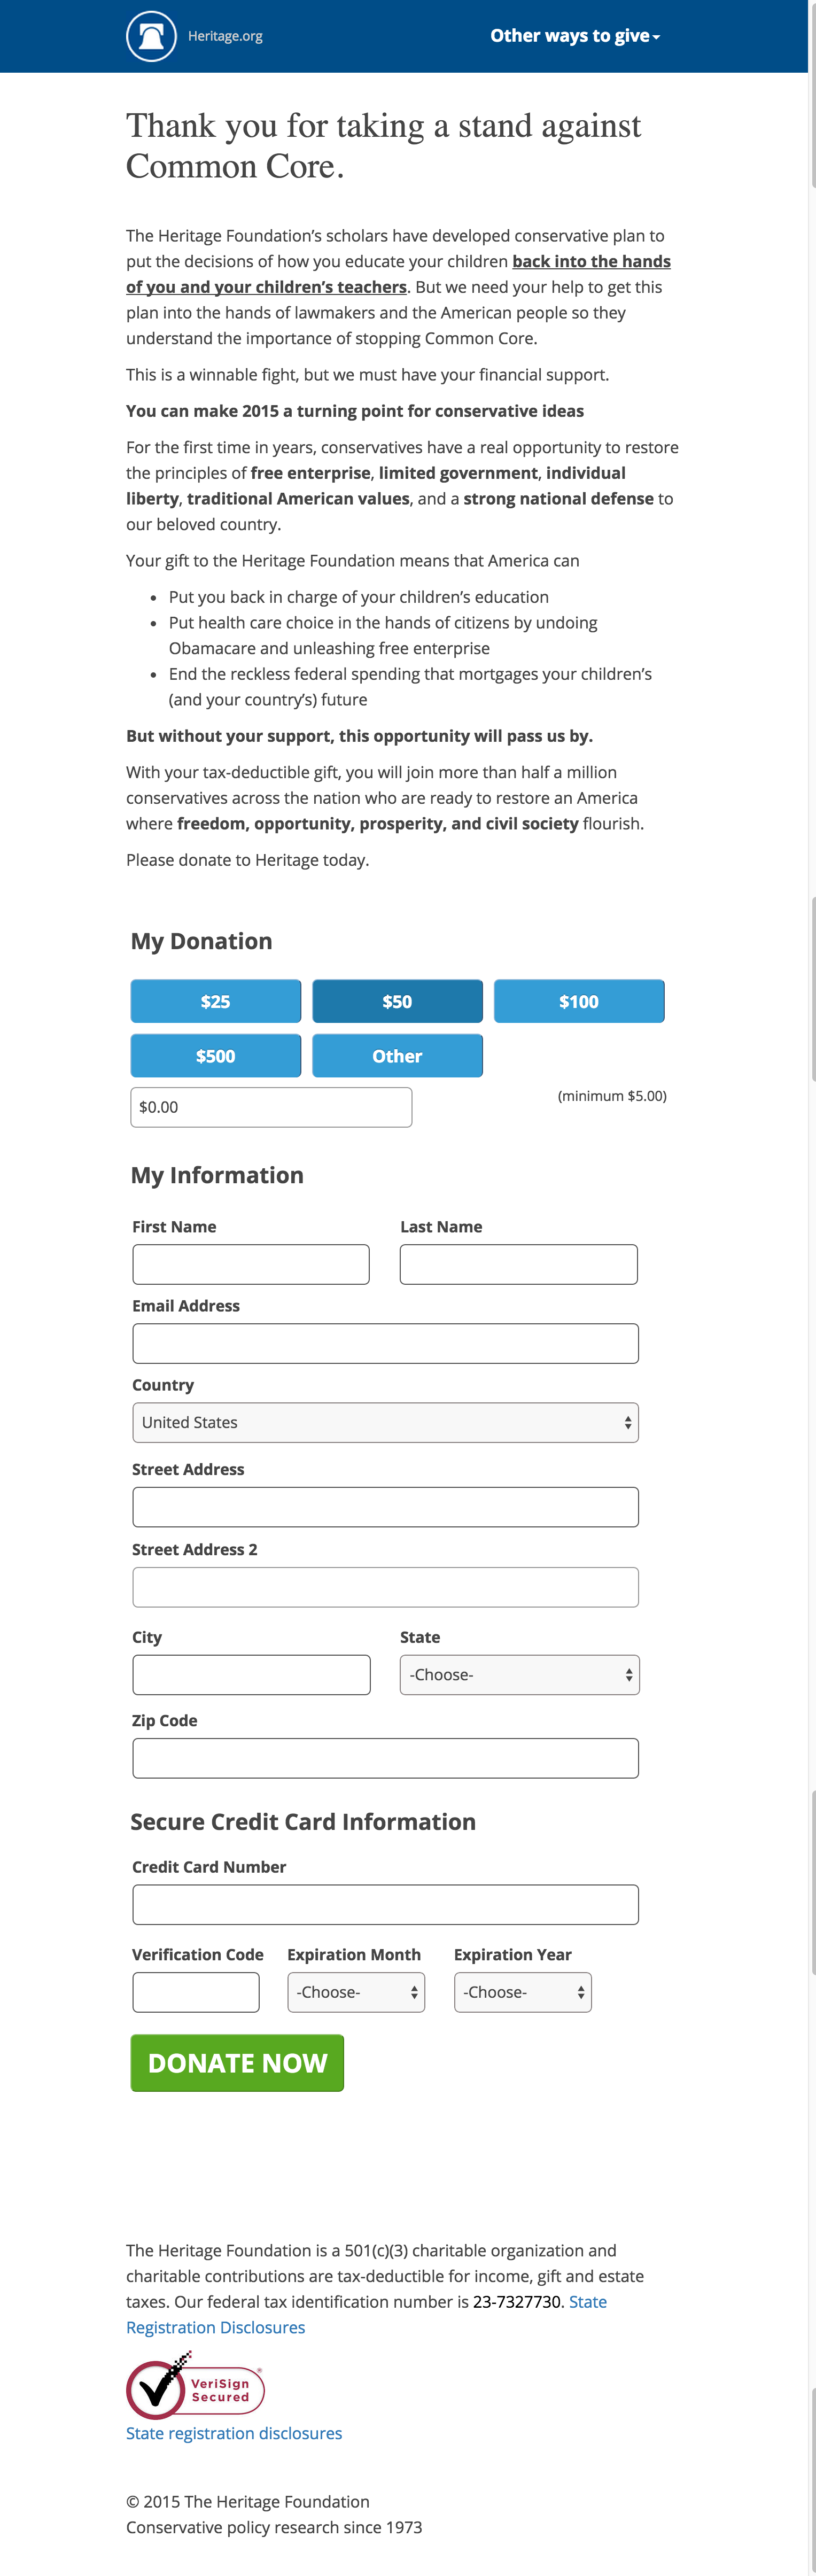The width and height of the screenshot is (816, 2576).
Task: Follow the back into the hands link
Action: pos(591,262)
